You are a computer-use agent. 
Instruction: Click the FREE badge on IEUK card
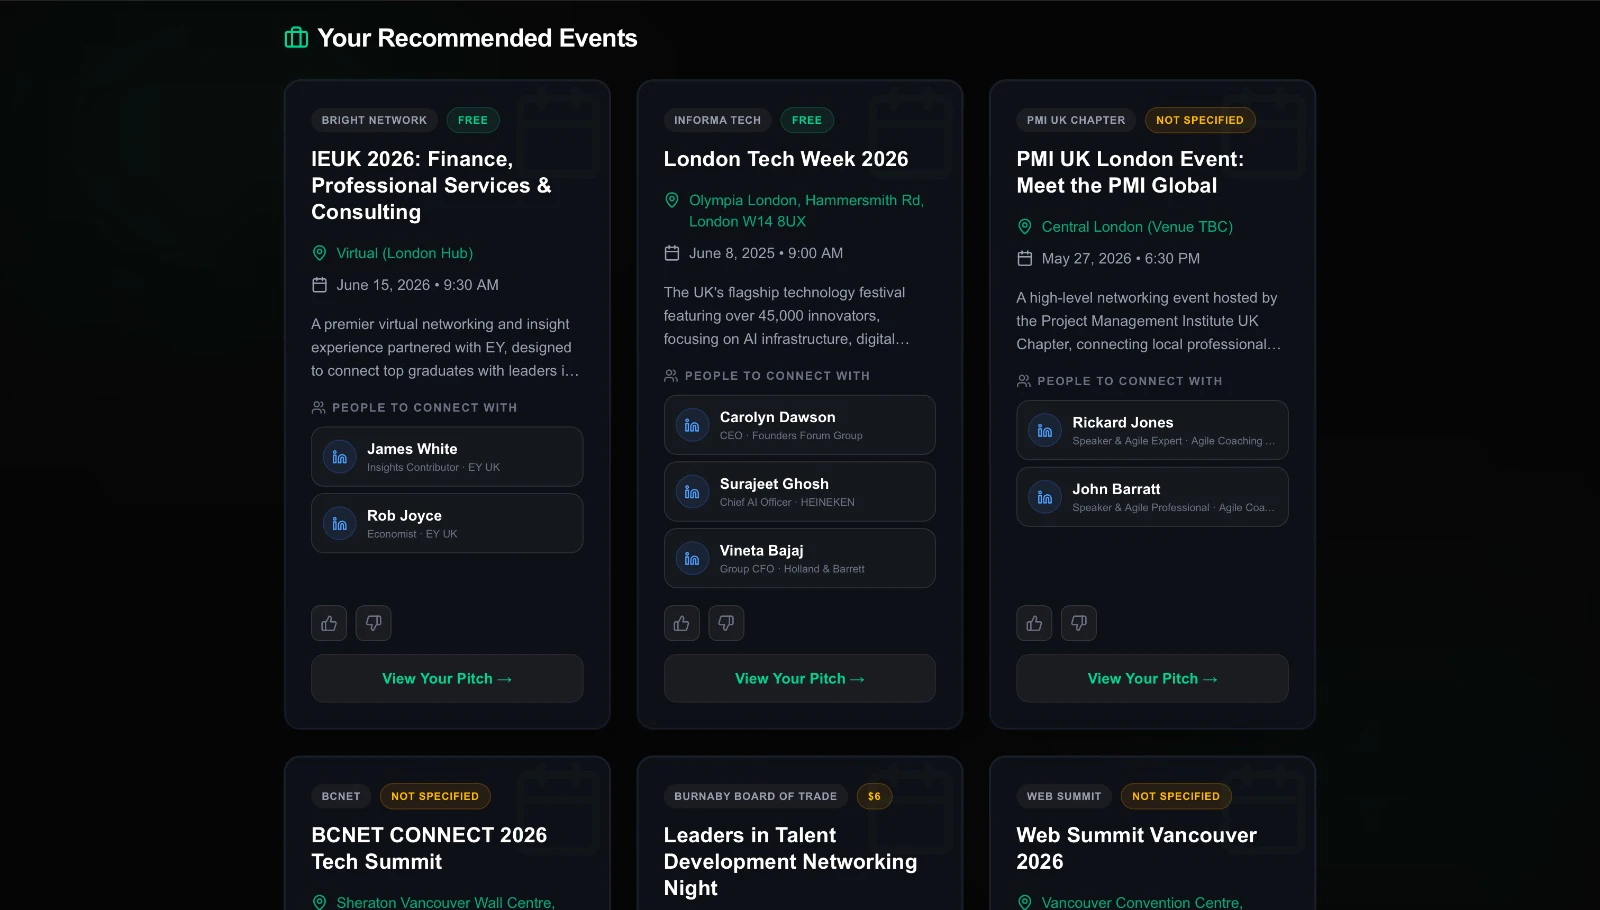point(473,120)
